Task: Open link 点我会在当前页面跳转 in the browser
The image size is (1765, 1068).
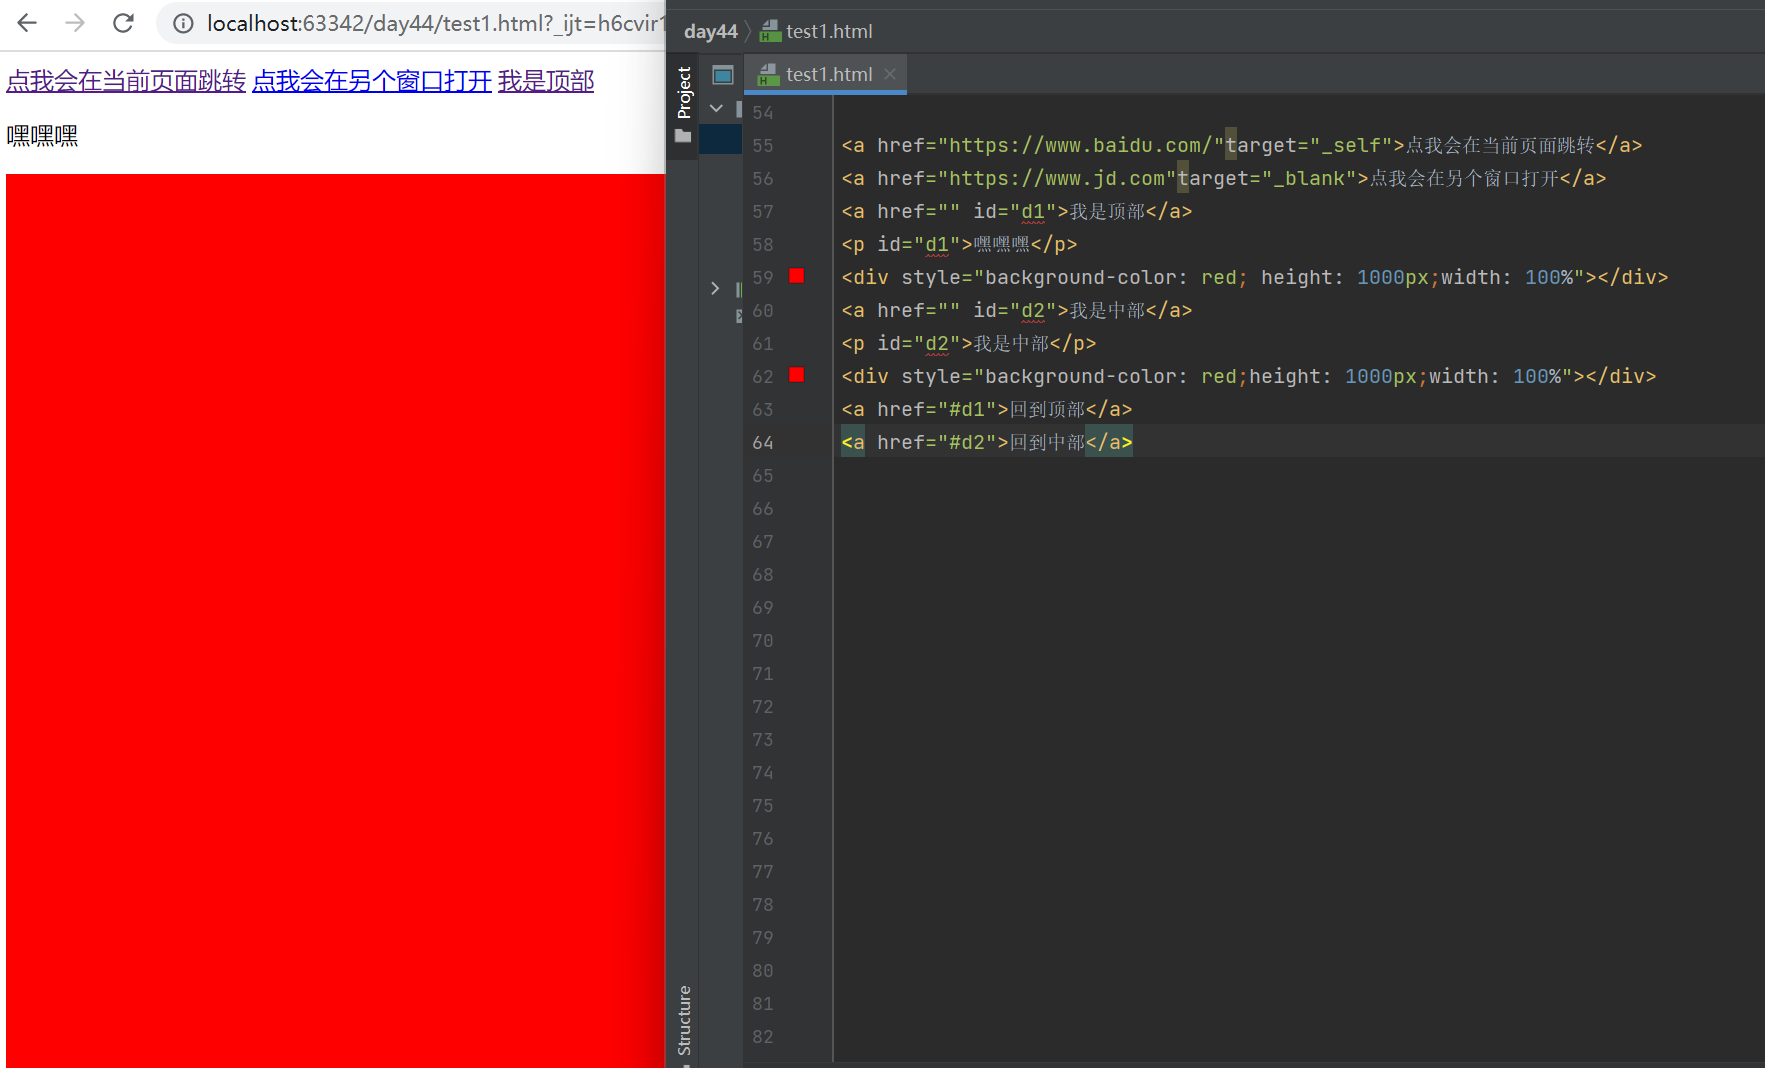Action: tap(126, 81)
